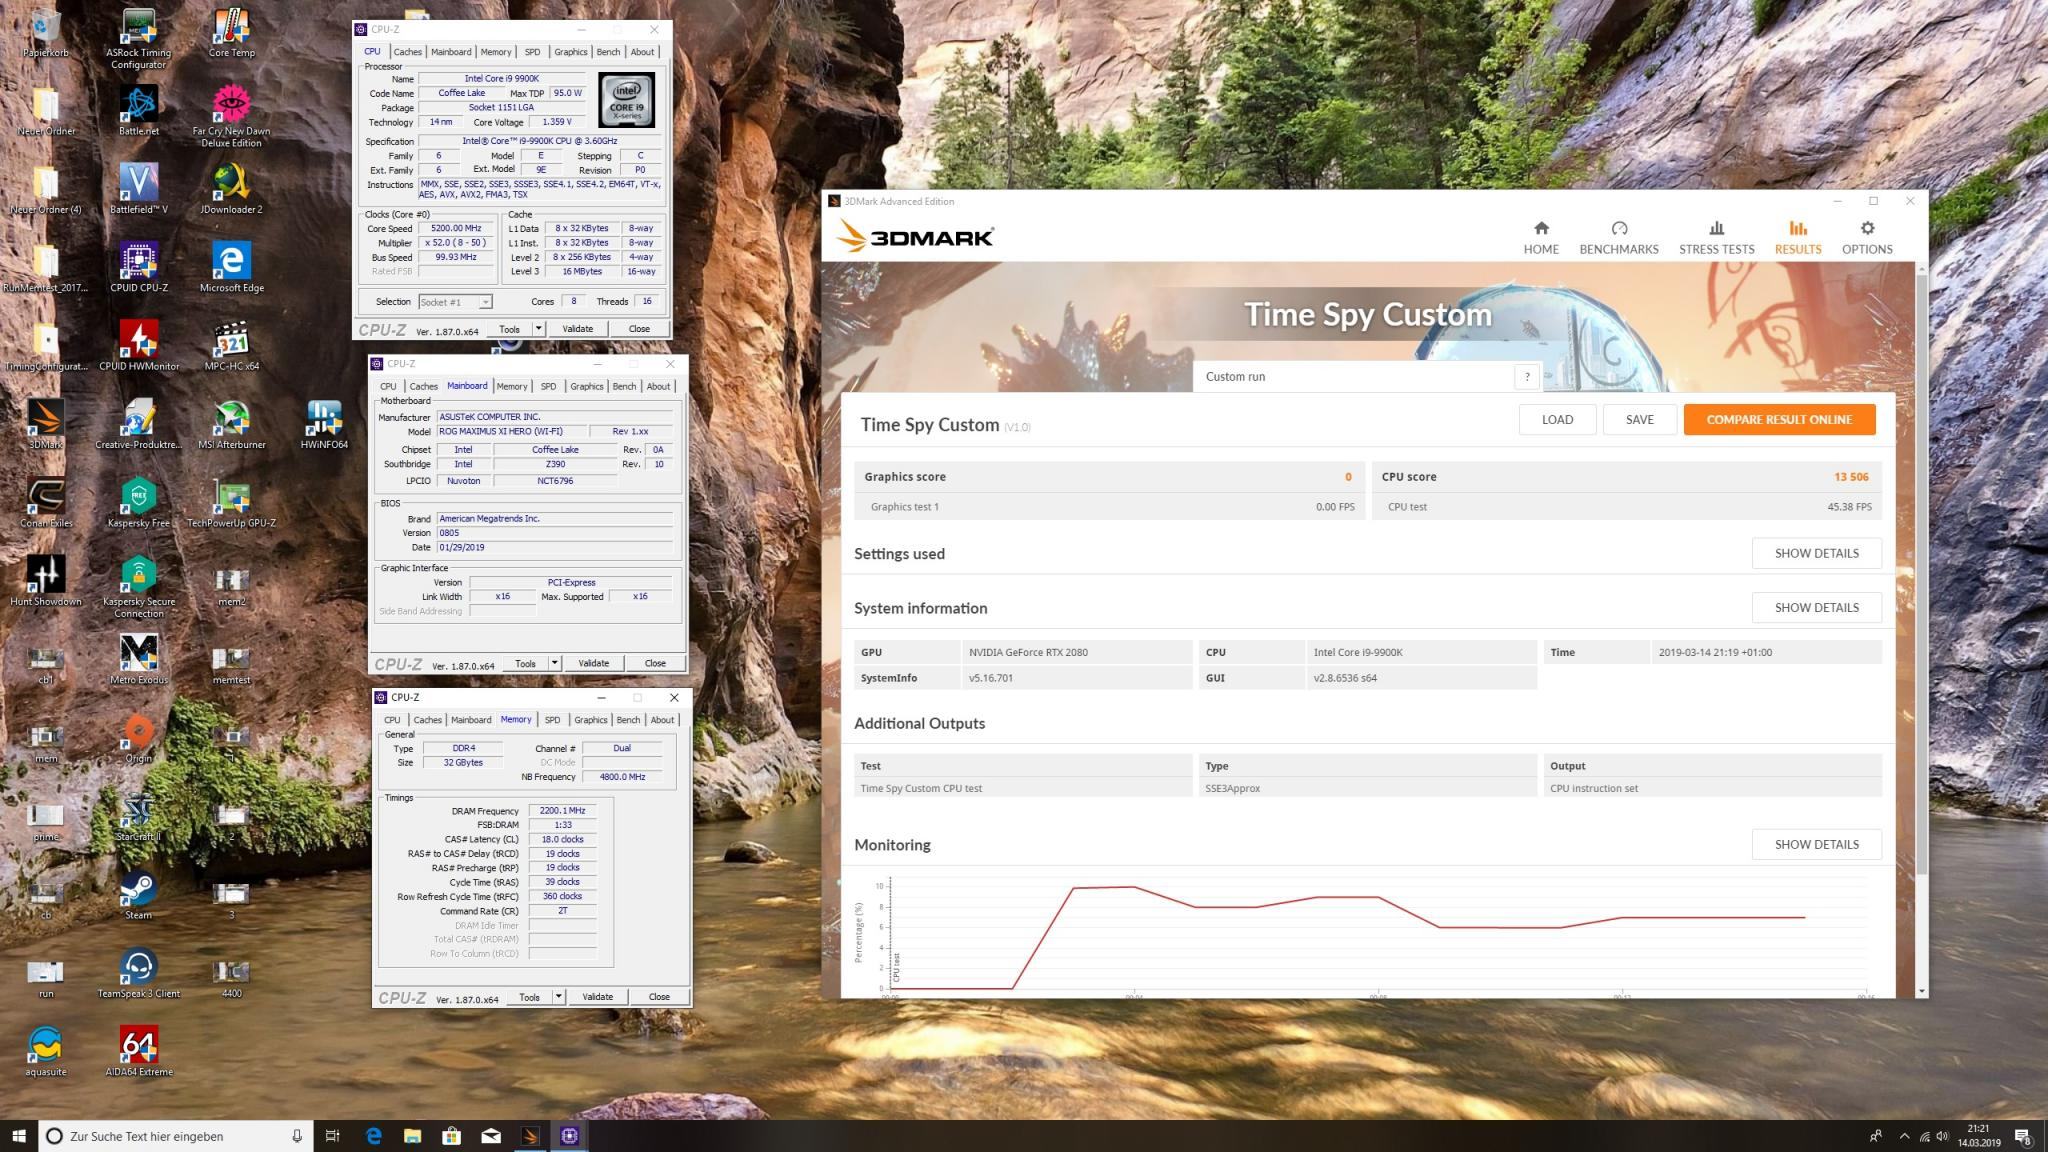Open Task View on taskbar
The width and height of the screenshot is (2048, 1152).
(333, 1136)
